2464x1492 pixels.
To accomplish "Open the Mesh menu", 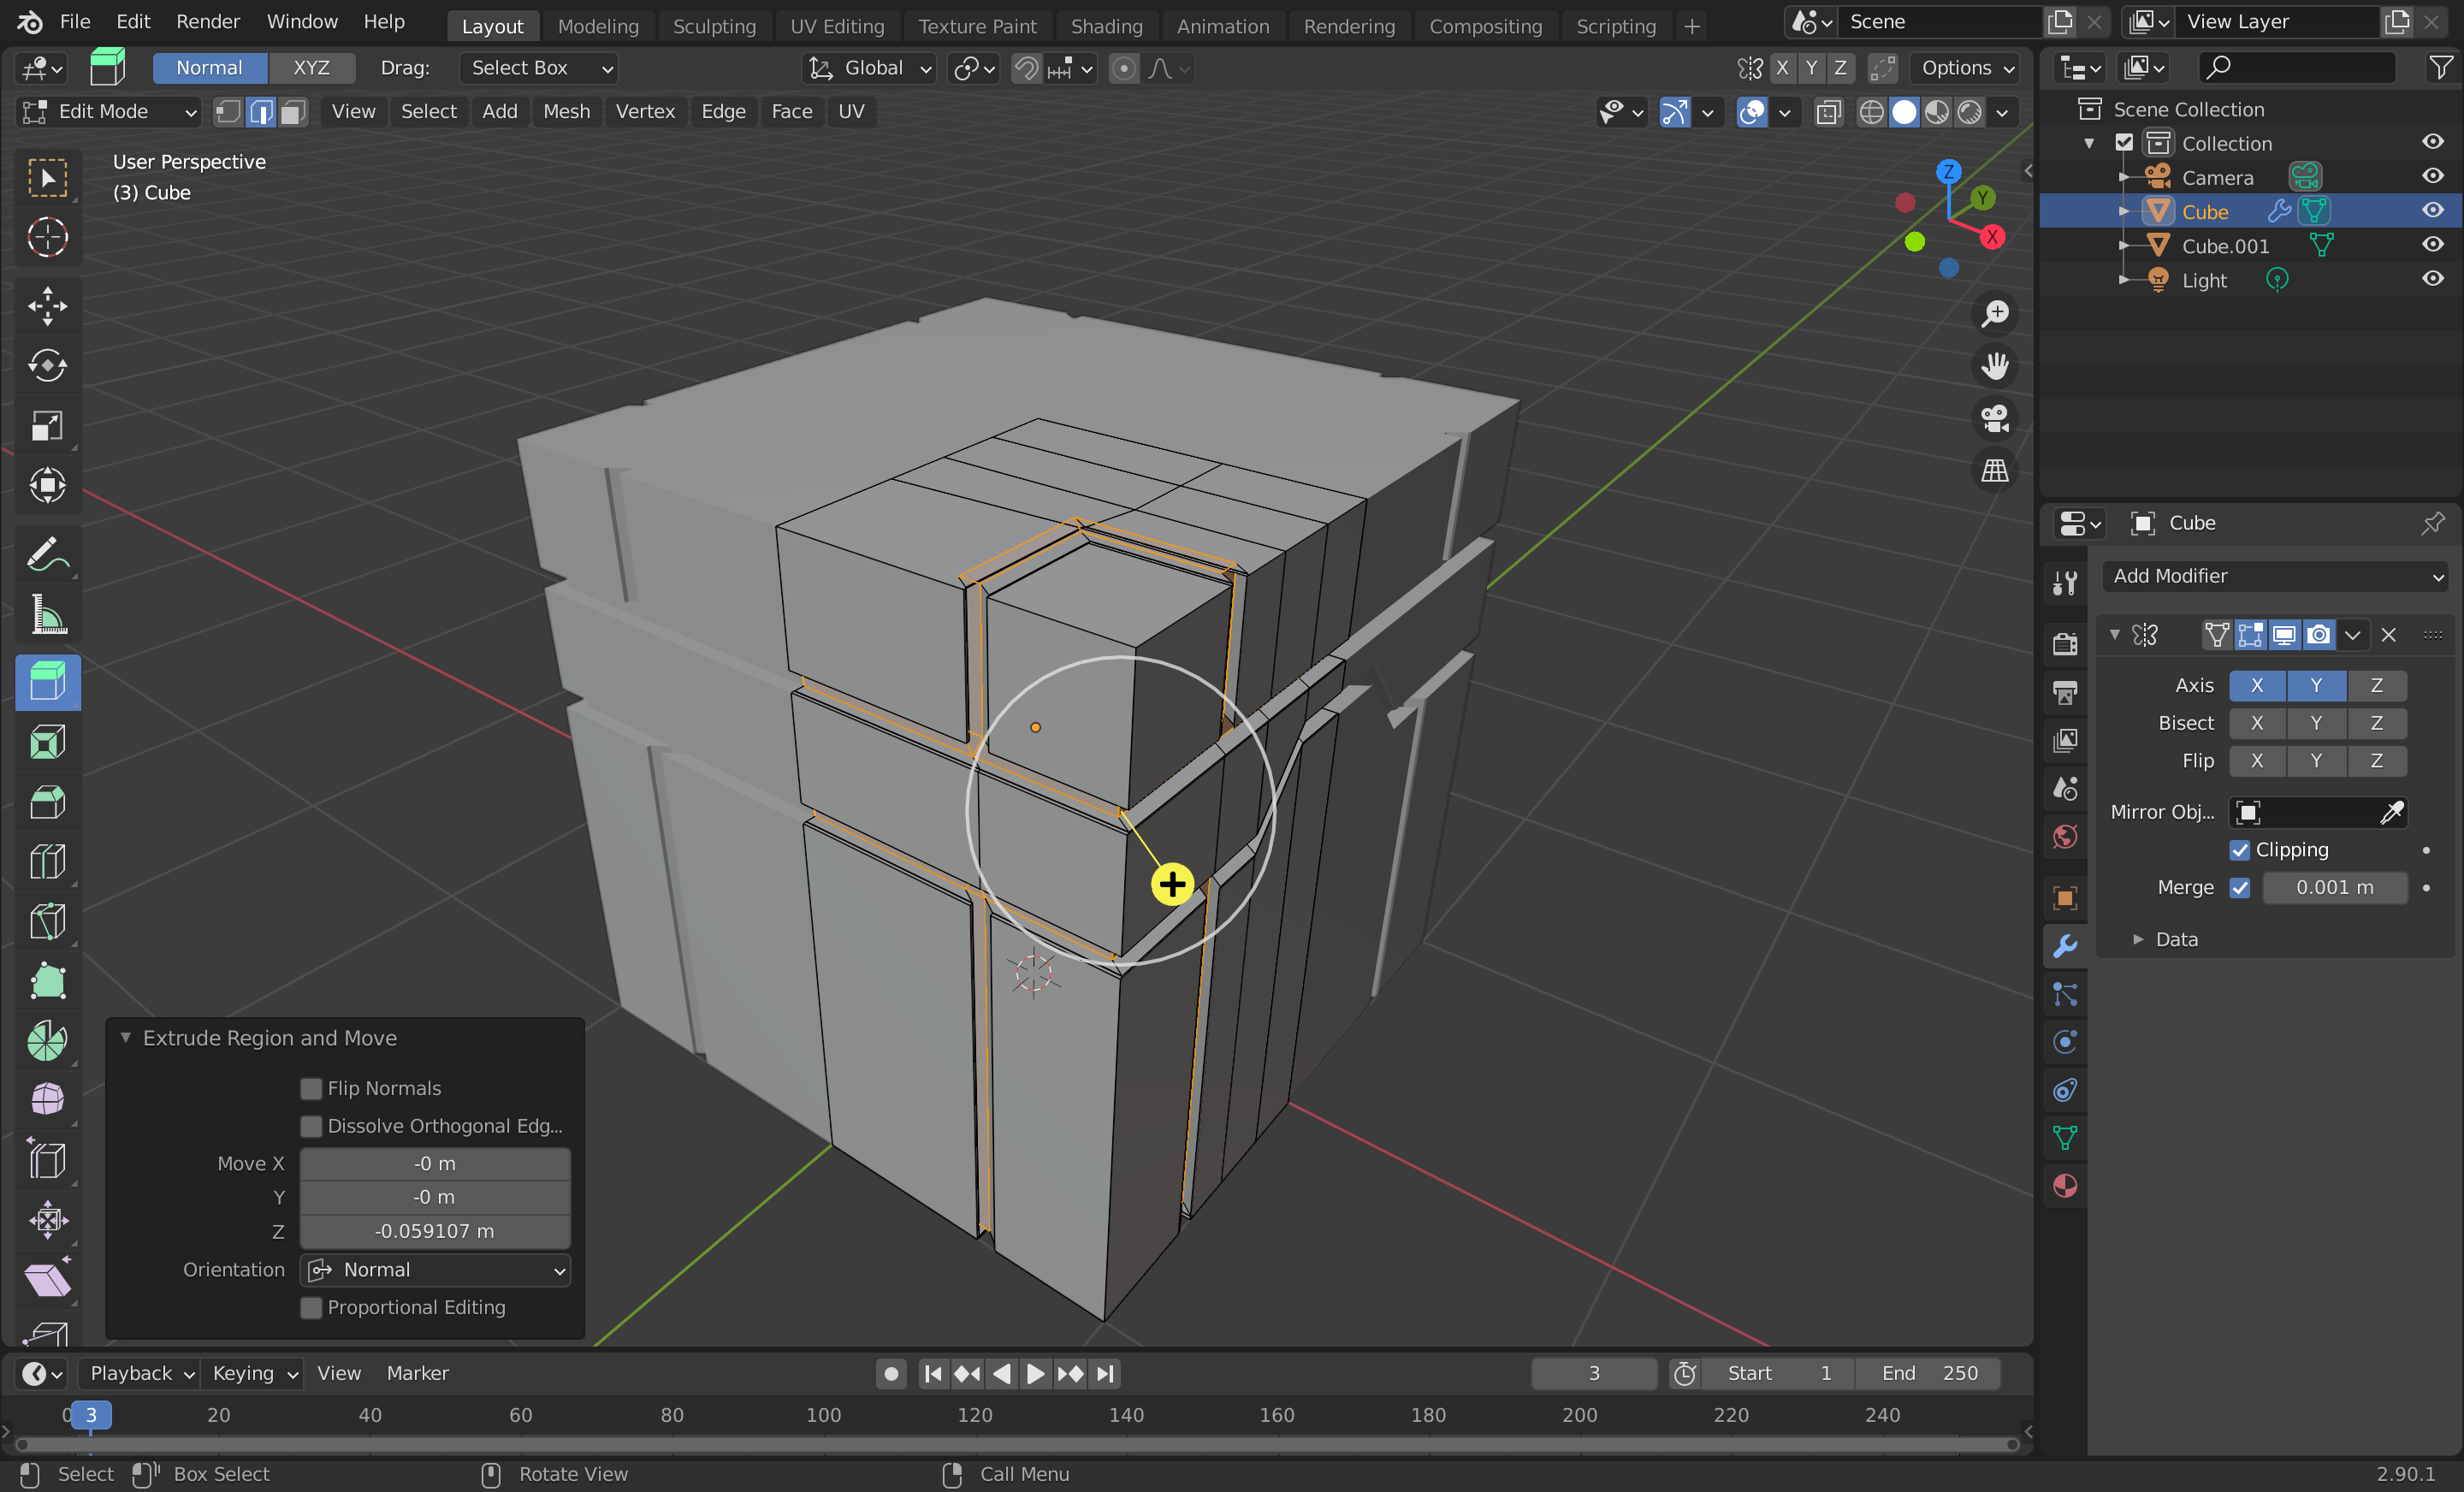I will point(566,111).
